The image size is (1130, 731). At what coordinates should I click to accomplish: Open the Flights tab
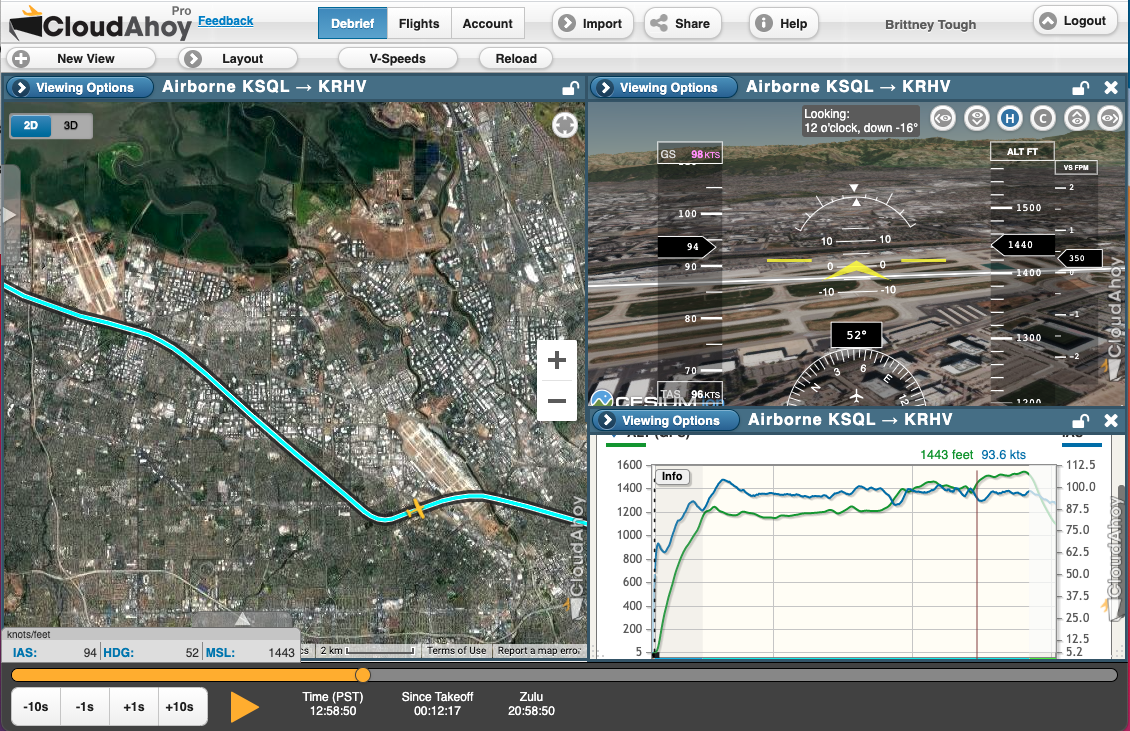[x=419, y=23]
